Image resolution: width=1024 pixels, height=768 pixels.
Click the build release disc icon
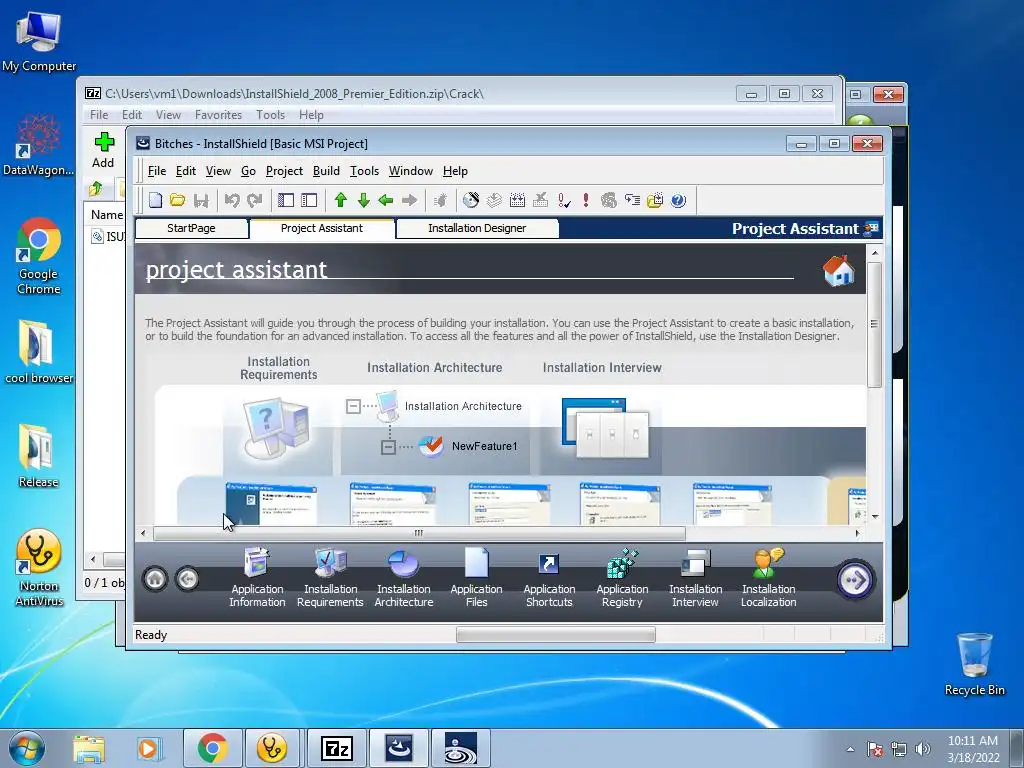click(x=471, y=200)
